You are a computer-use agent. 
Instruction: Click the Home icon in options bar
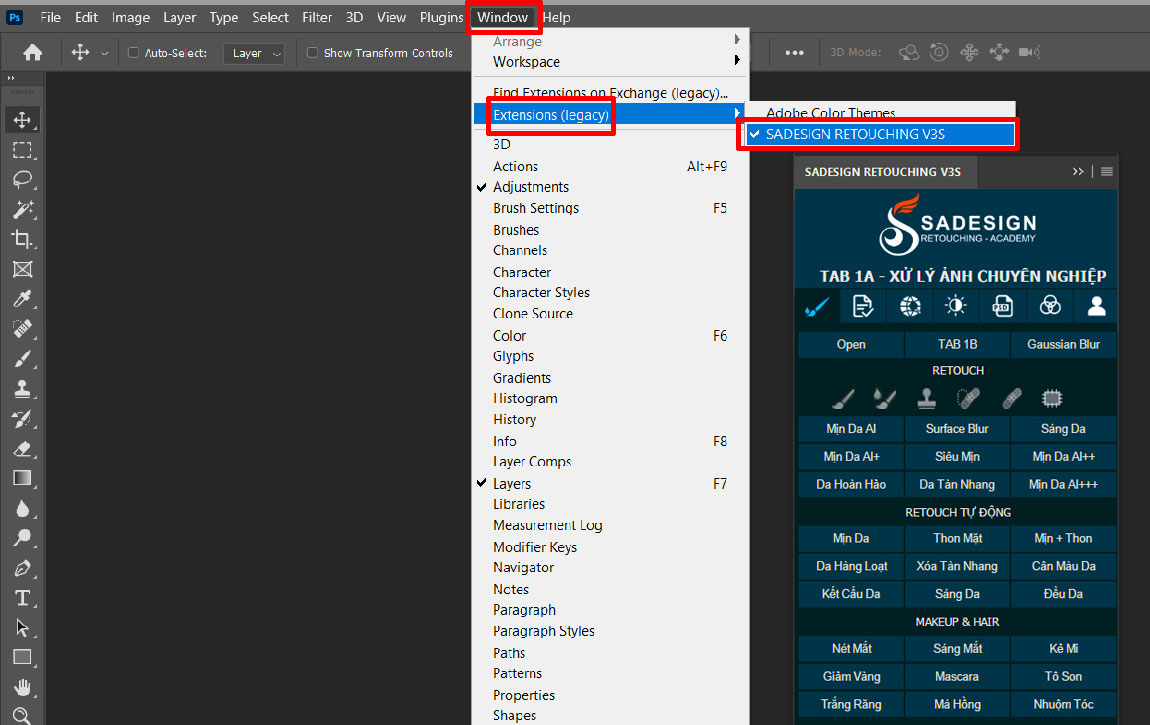point(33,53)
